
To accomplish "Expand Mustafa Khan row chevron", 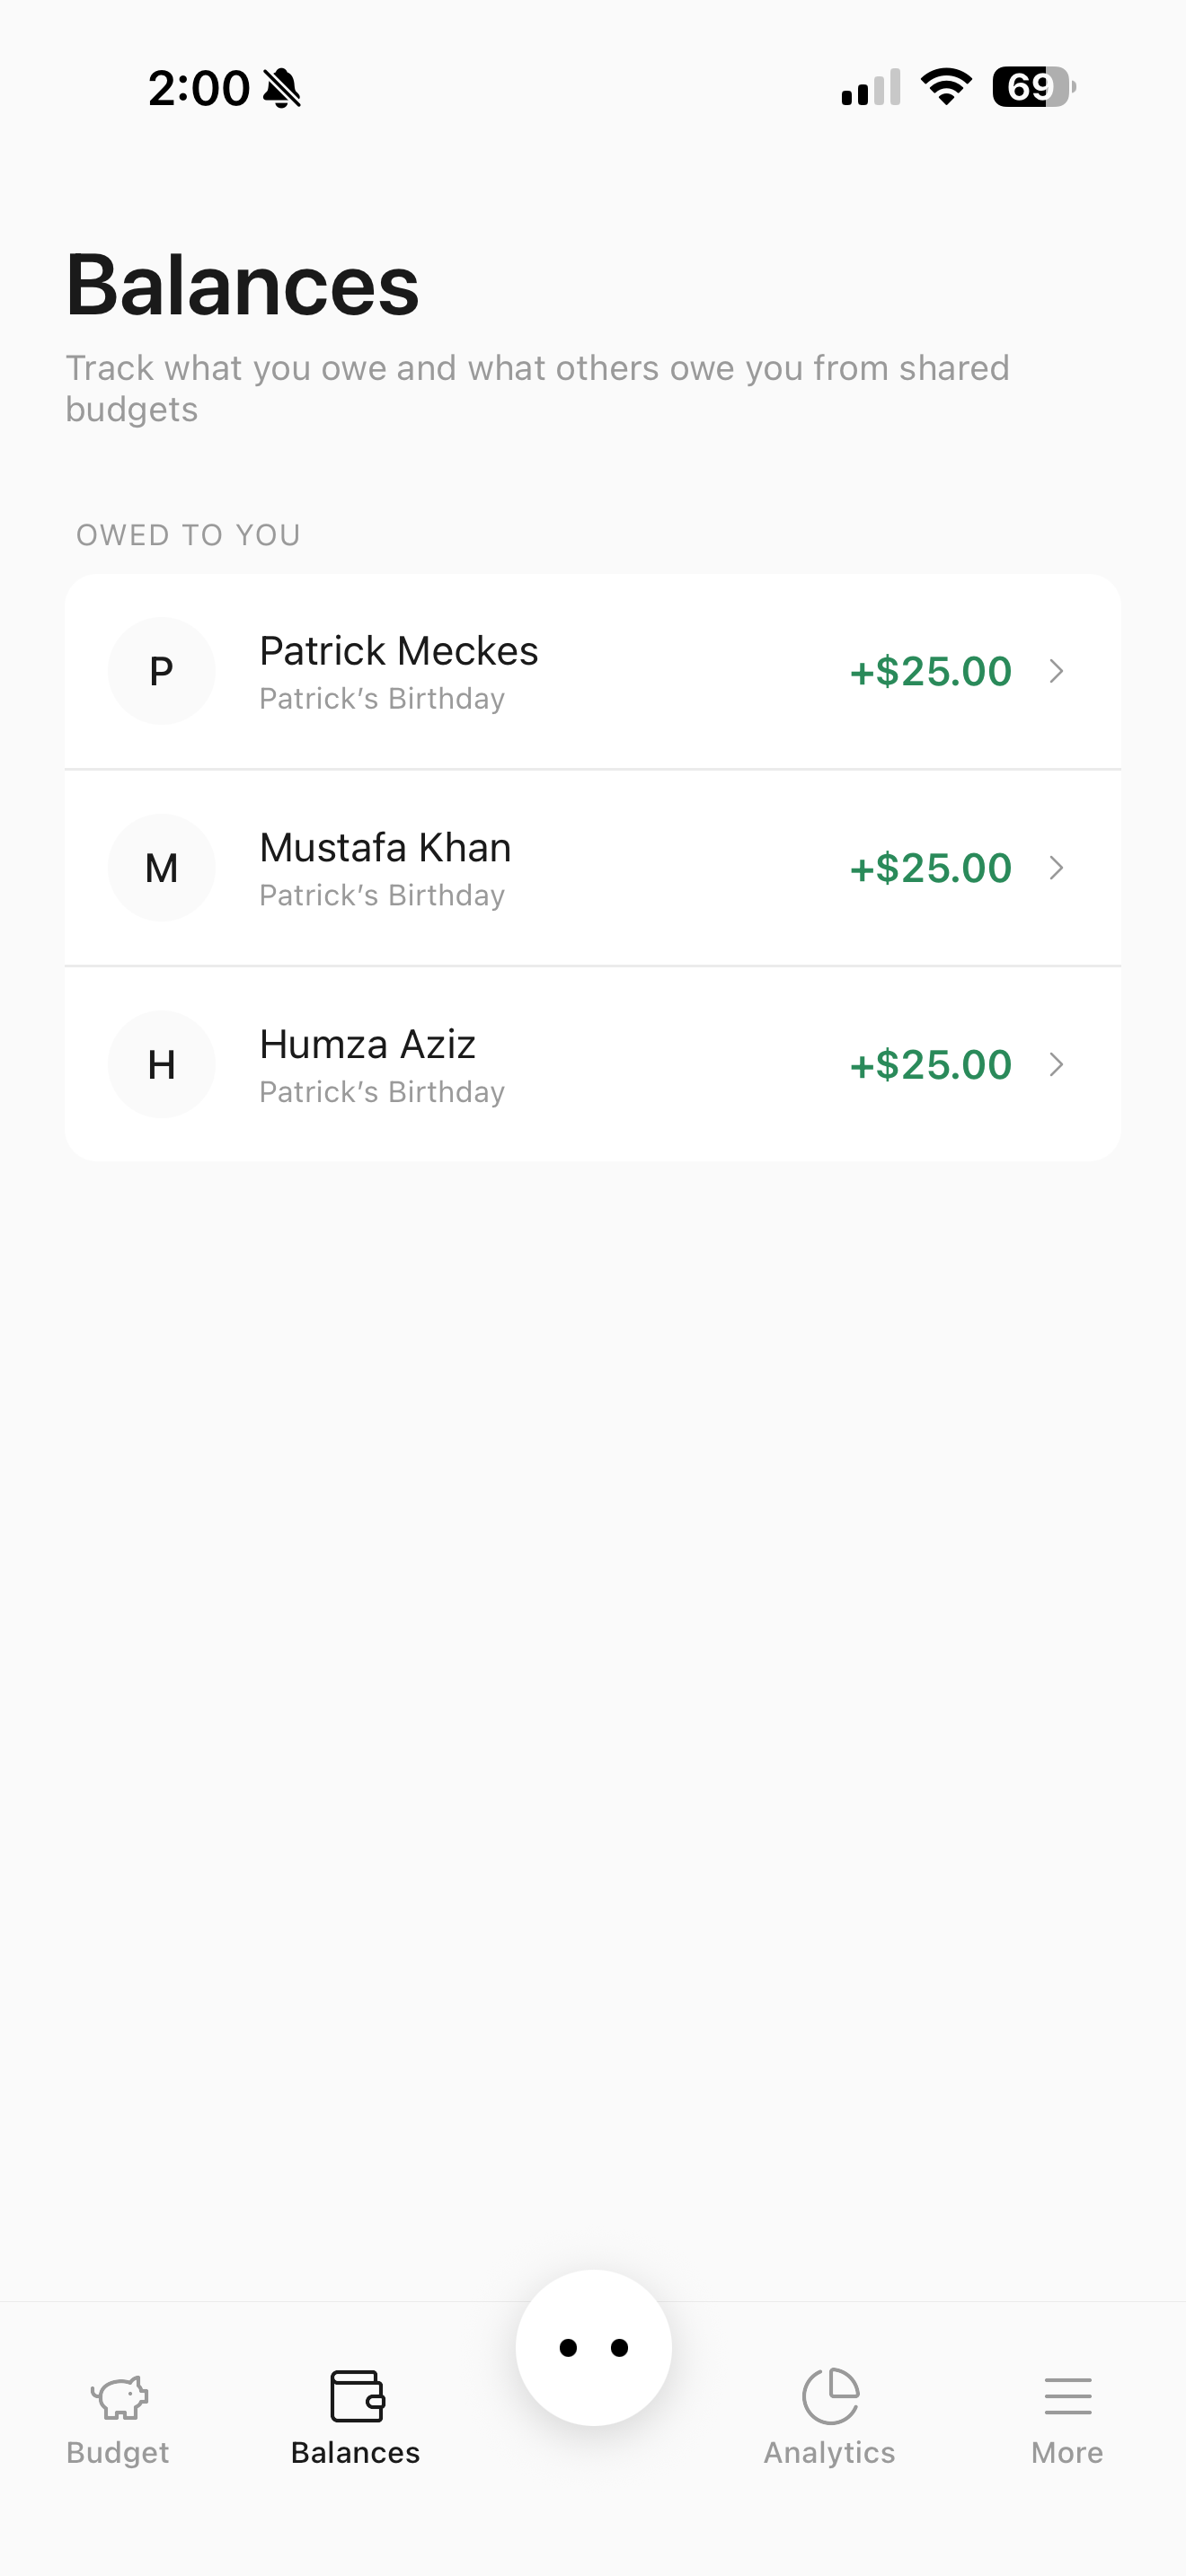I will click(1056, 868).
